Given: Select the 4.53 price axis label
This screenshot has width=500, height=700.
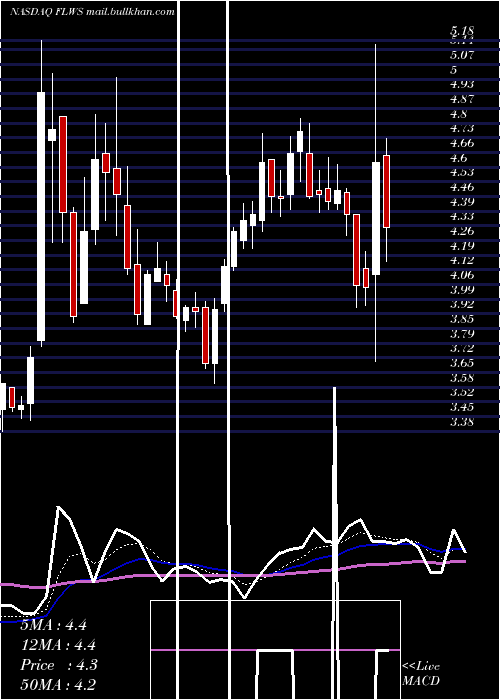Looking at the screenshot, I should click(462, 172).
